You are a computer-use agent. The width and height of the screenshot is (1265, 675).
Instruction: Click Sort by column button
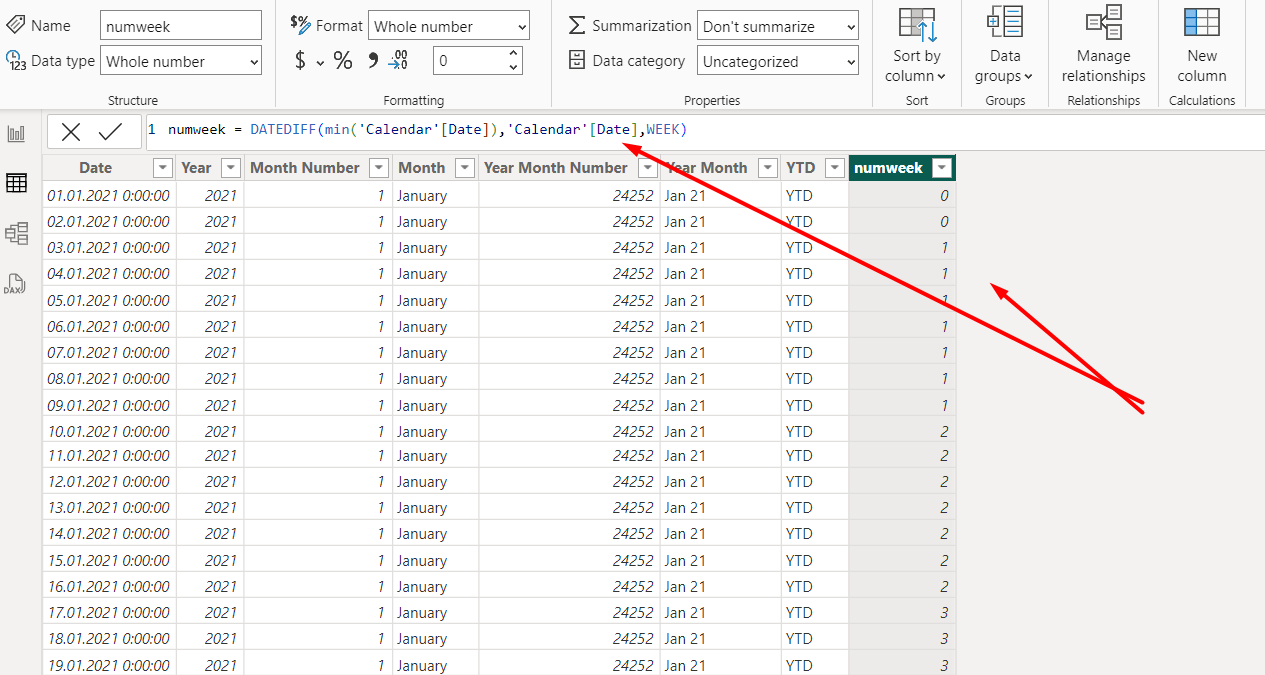917,45
